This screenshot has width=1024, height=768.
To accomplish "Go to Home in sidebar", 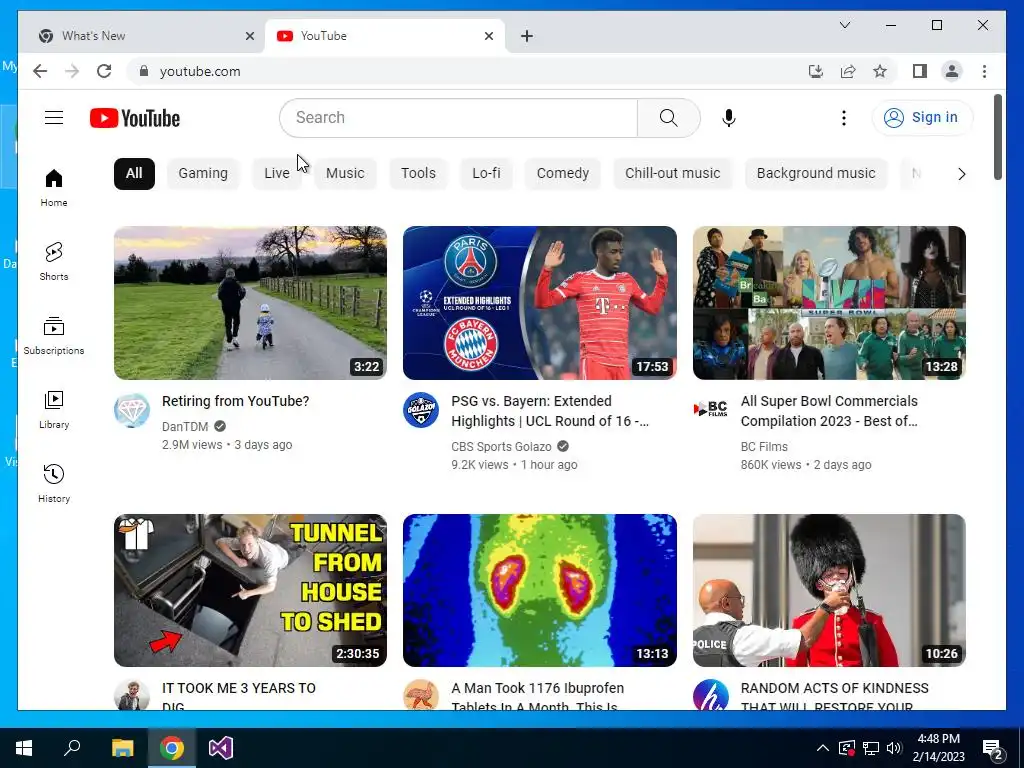I will tap(54, 188).
